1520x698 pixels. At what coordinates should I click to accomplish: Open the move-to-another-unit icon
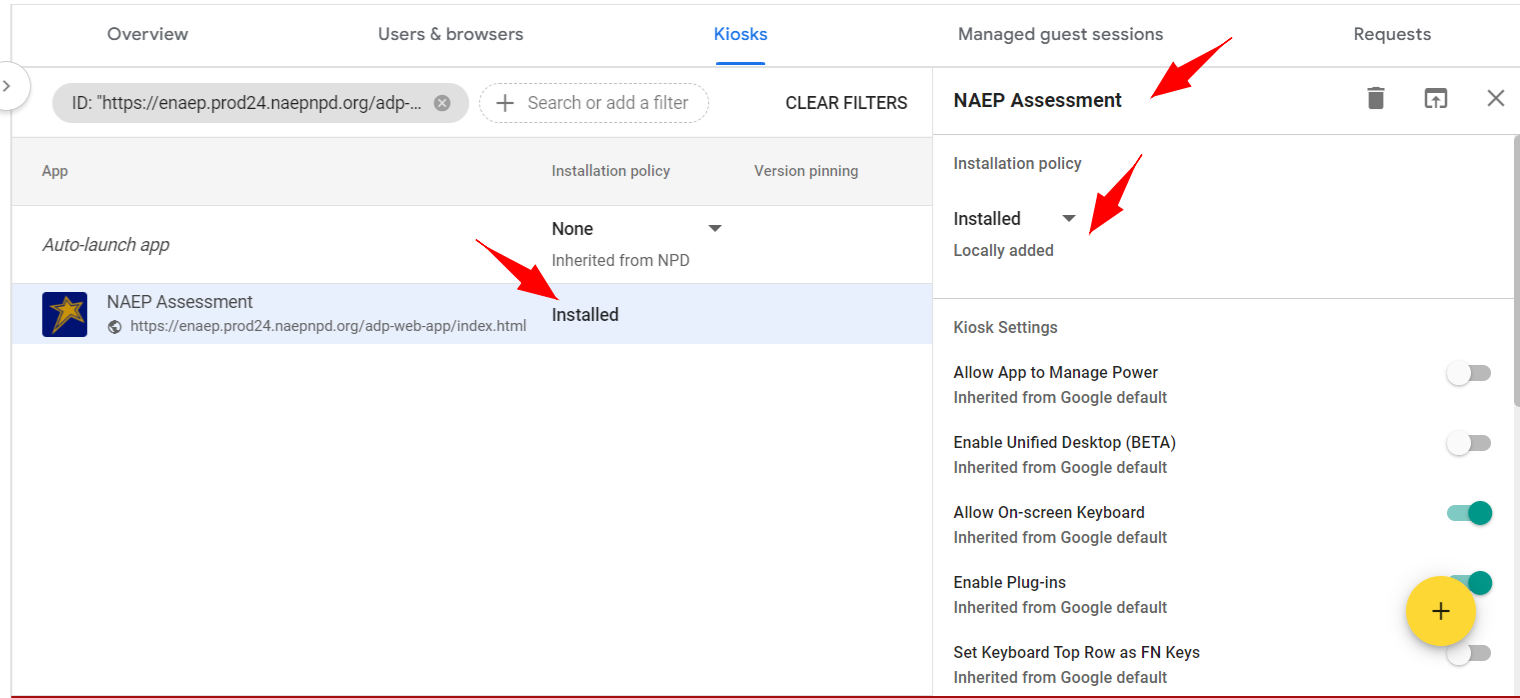pos(1436,98)
